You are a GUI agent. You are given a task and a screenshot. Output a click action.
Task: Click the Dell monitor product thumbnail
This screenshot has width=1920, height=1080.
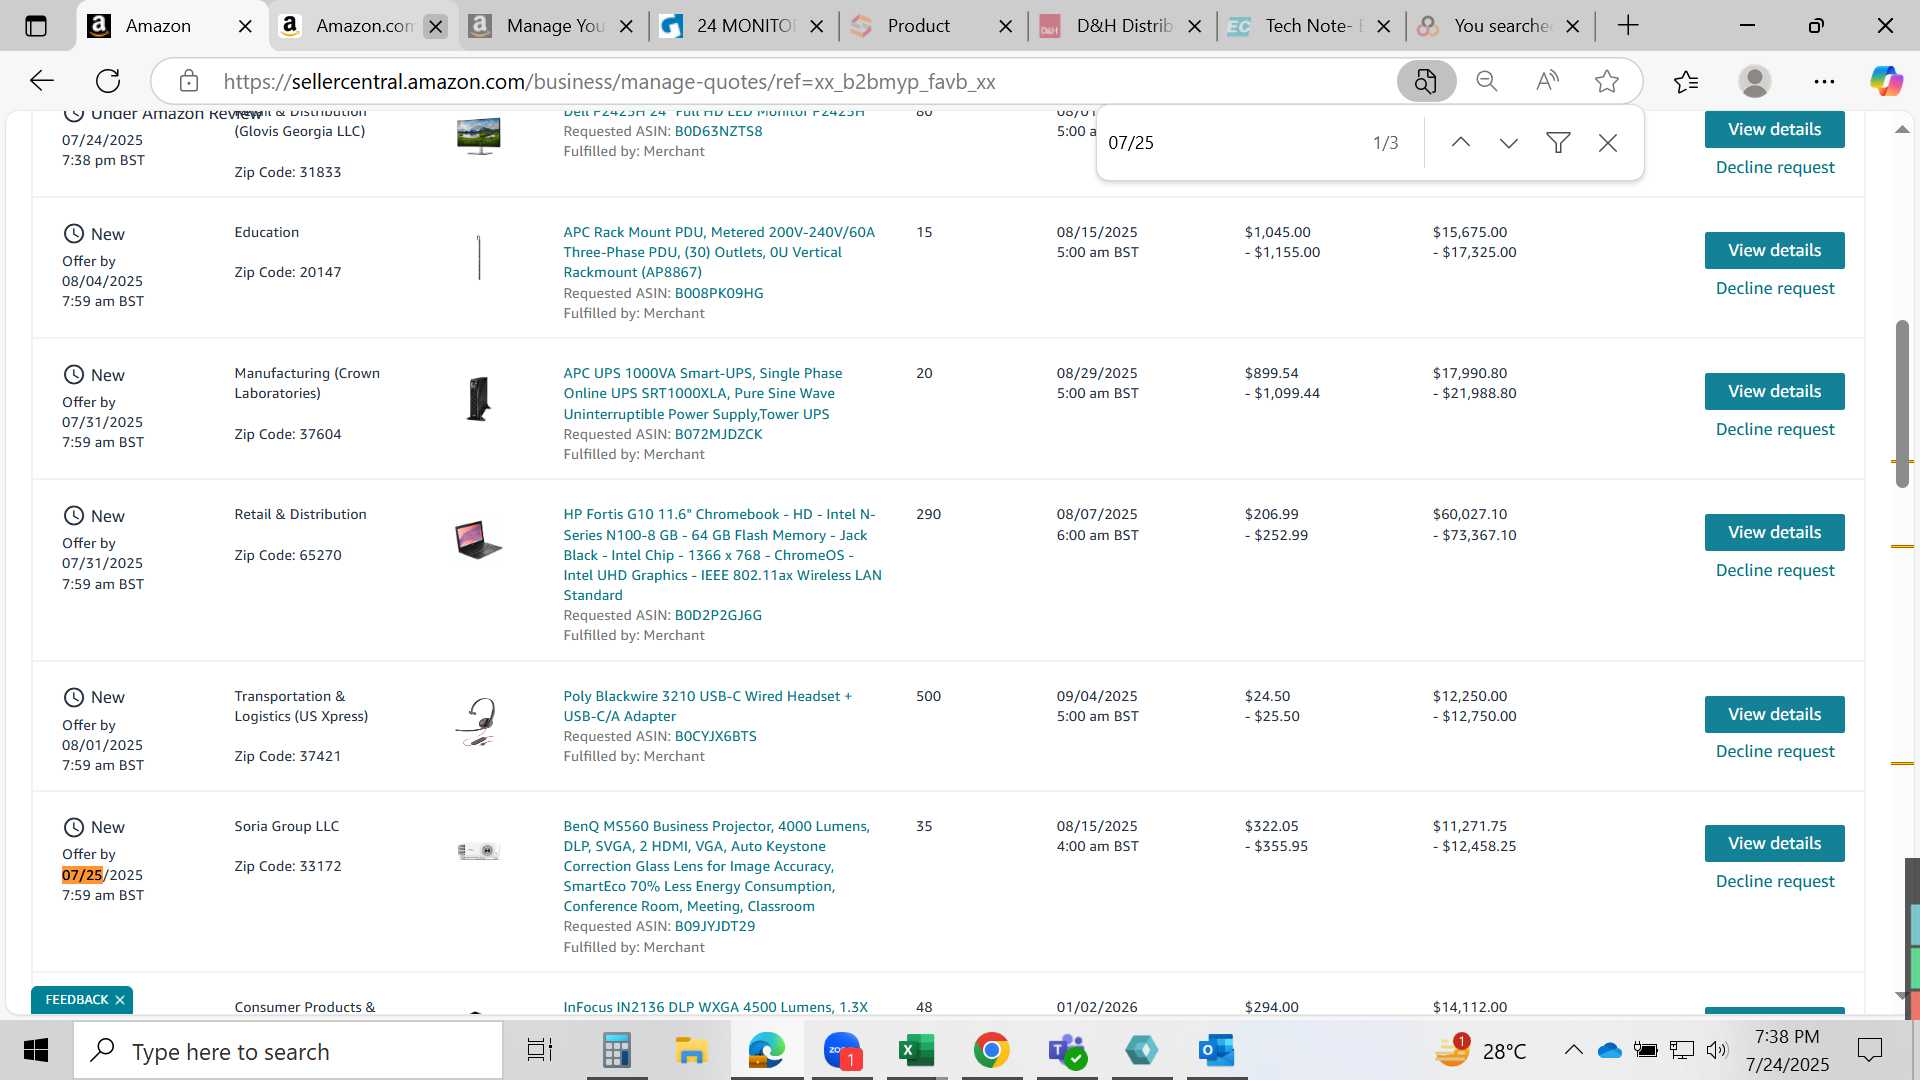coord(478,135)
